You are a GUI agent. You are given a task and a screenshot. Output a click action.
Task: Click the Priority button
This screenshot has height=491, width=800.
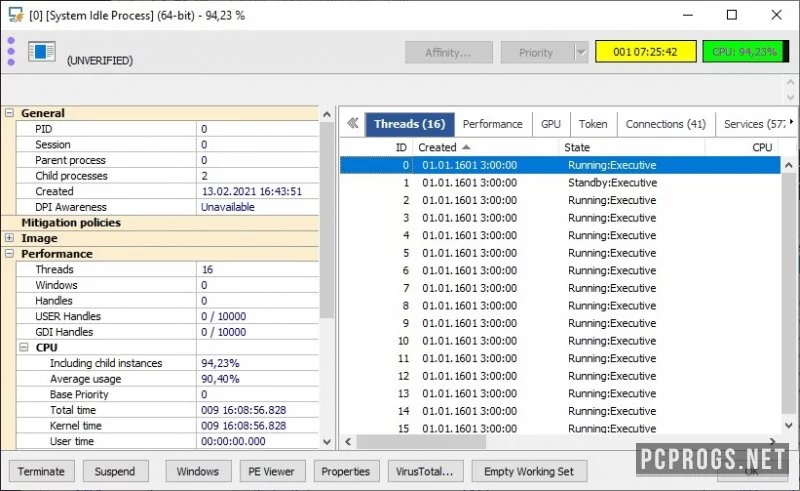[537, 52]
